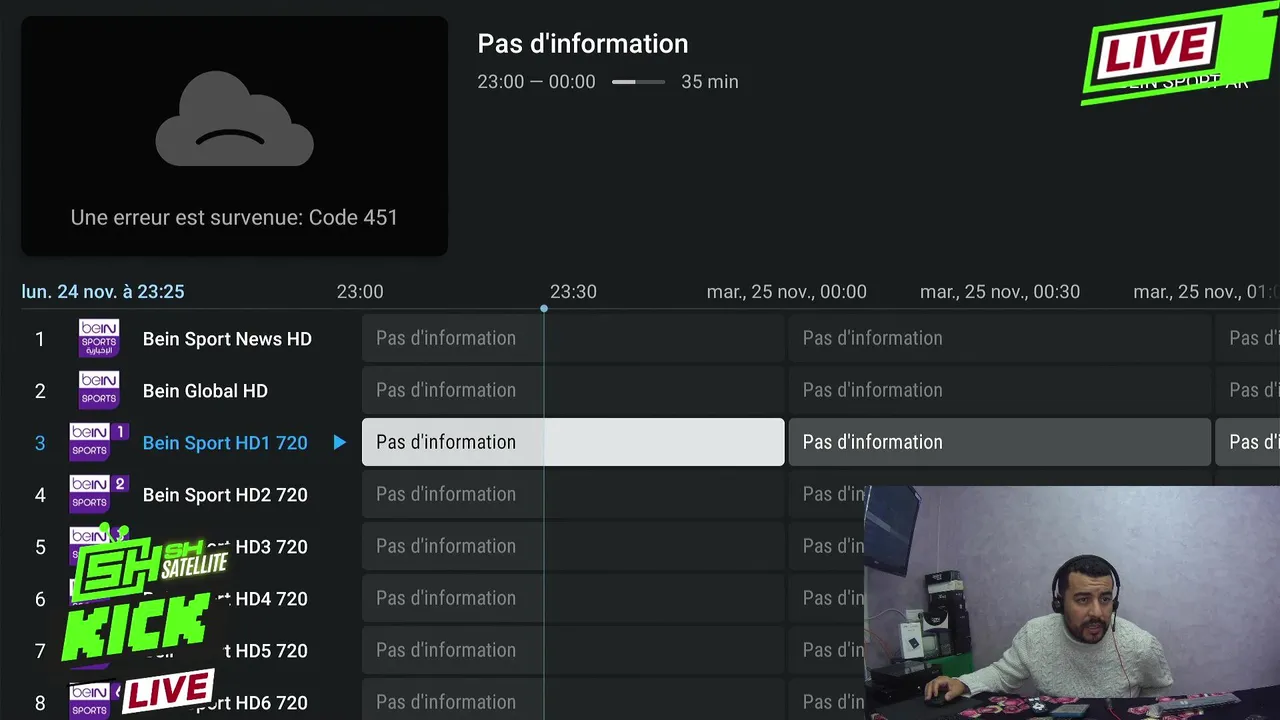This screenshot has height=720, width=1280.
Task: Click the Bein Global HD channel logo
Action: (x=99, y=391)
